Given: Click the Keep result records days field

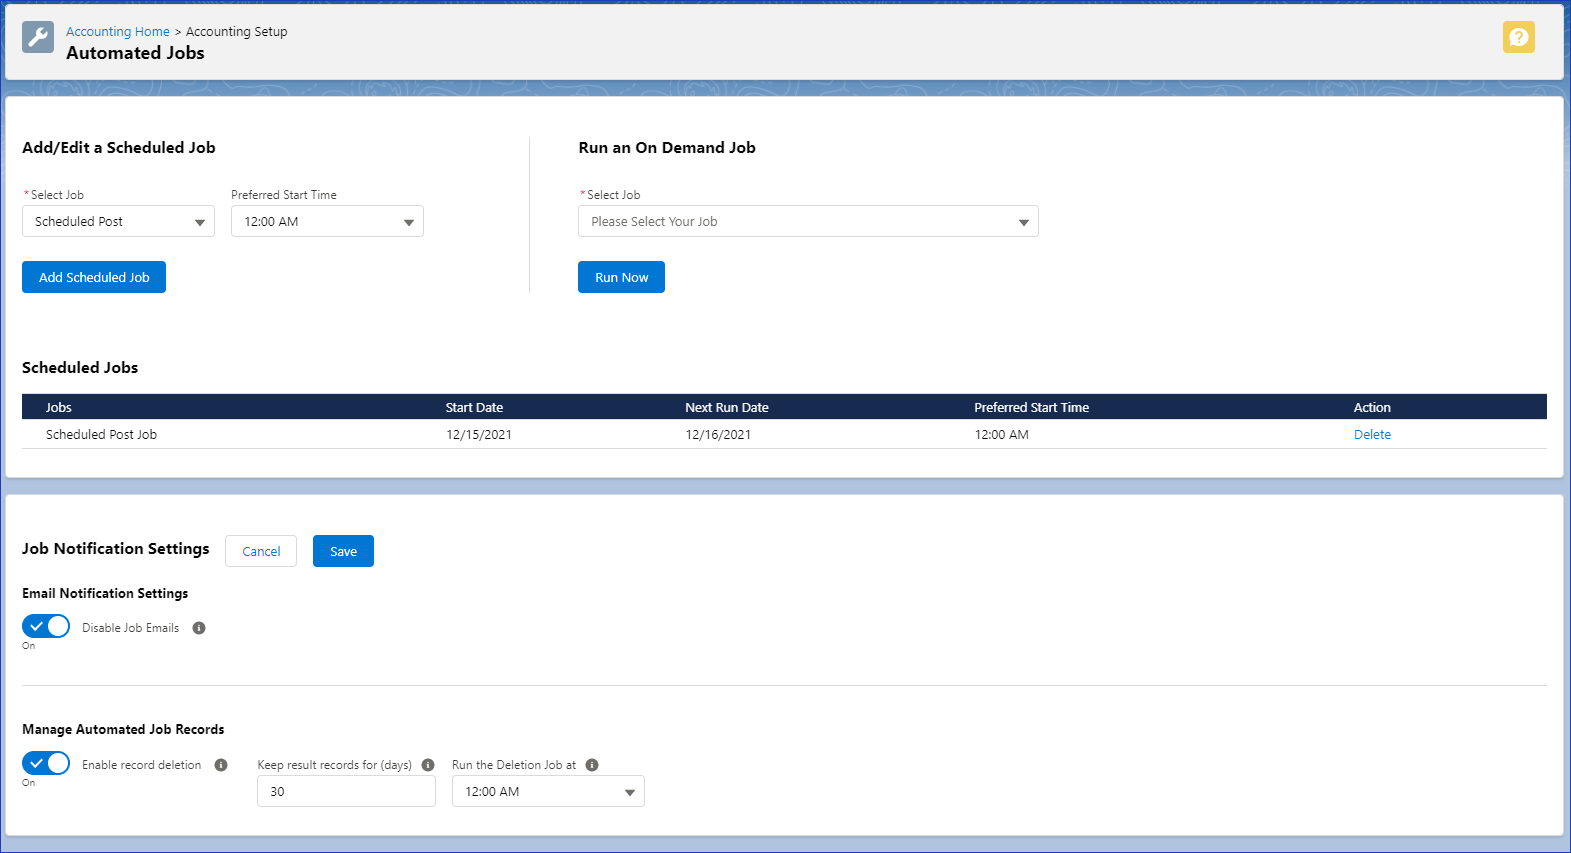Looking at the screenshot, I should point(346,792).
